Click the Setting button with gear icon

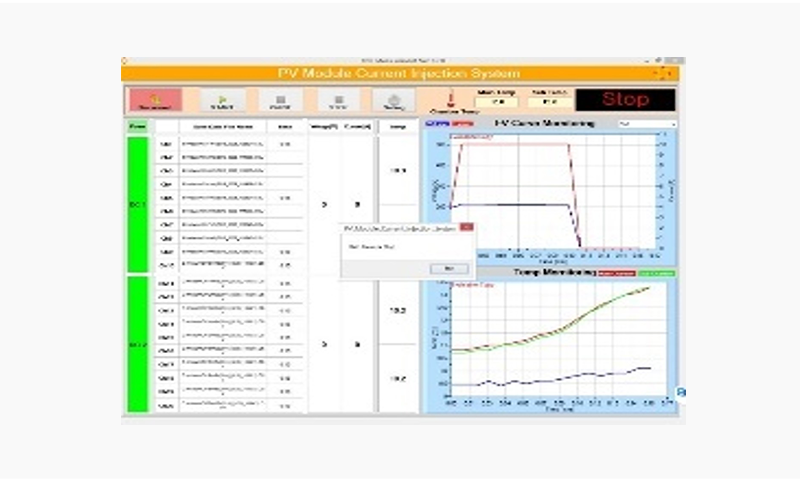point(394,100)
